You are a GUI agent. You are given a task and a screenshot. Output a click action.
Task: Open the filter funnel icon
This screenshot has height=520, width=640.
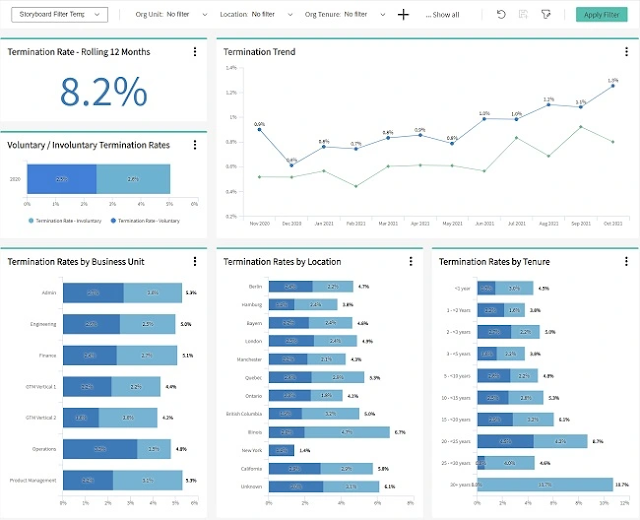point(546,14)
